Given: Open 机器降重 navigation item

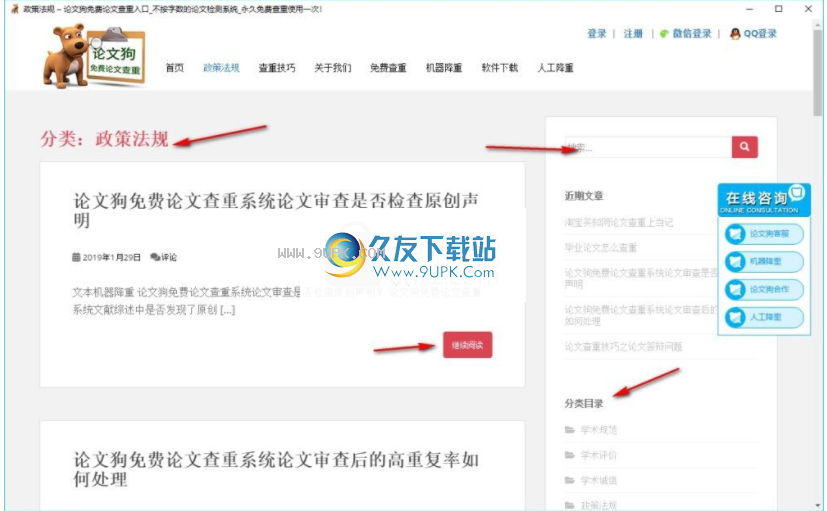Looking at the screenshot, I should 444,68.
